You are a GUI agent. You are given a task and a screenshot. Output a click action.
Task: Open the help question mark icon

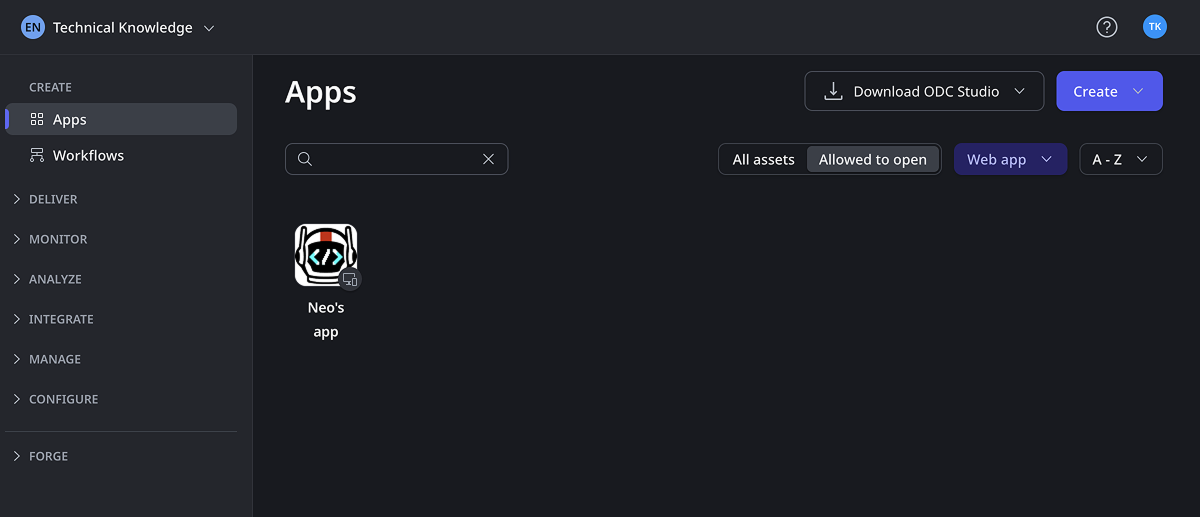(1107, 27)
